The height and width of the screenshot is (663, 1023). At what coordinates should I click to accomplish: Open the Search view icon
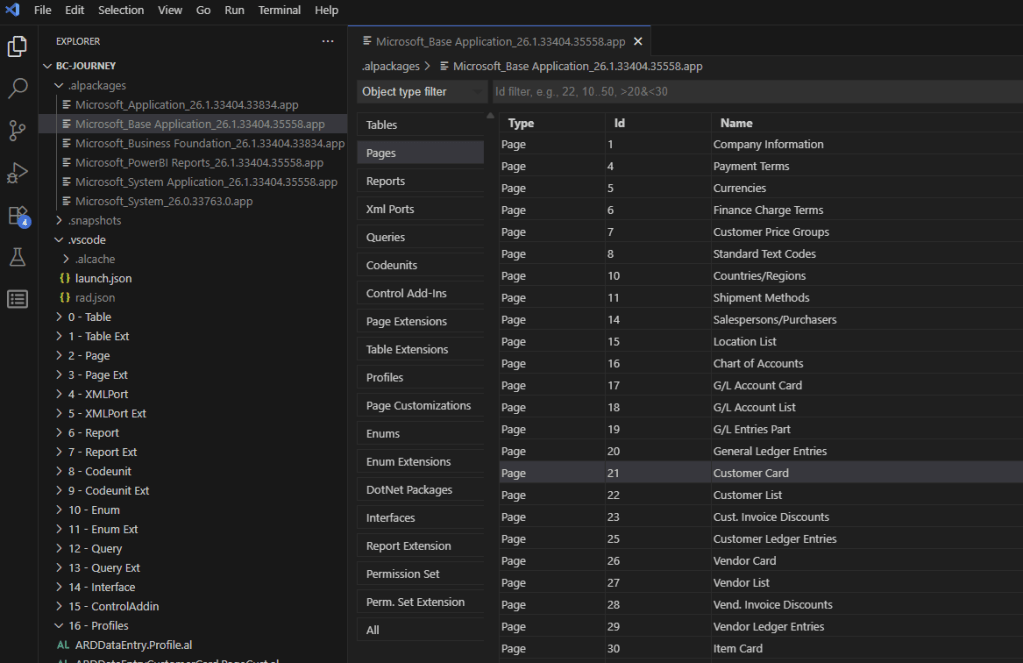17,89
